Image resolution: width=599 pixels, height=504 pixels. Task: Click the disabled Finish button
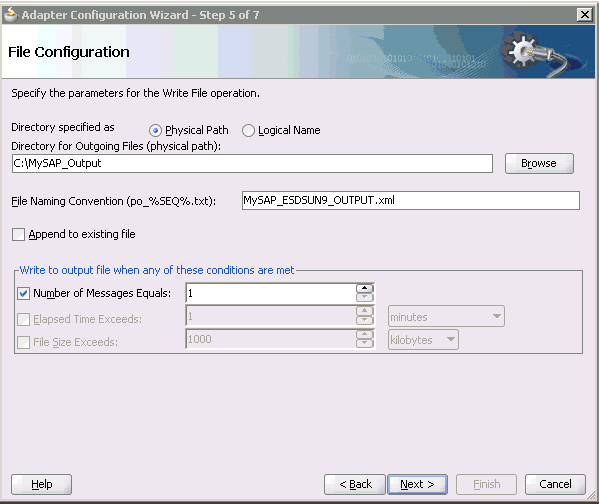pyautogui.click(x=486, y=485)
